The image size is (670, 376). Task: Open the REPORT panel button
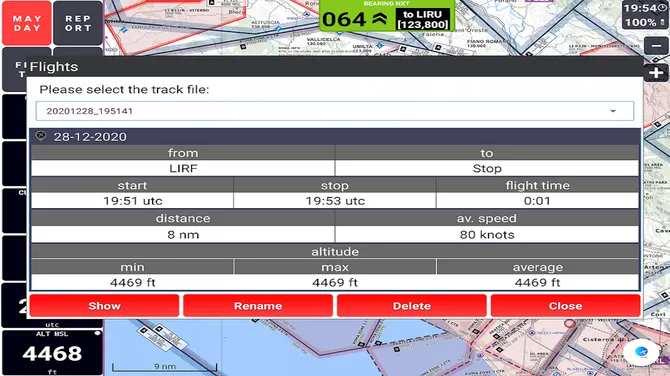(x=78, y=23)
